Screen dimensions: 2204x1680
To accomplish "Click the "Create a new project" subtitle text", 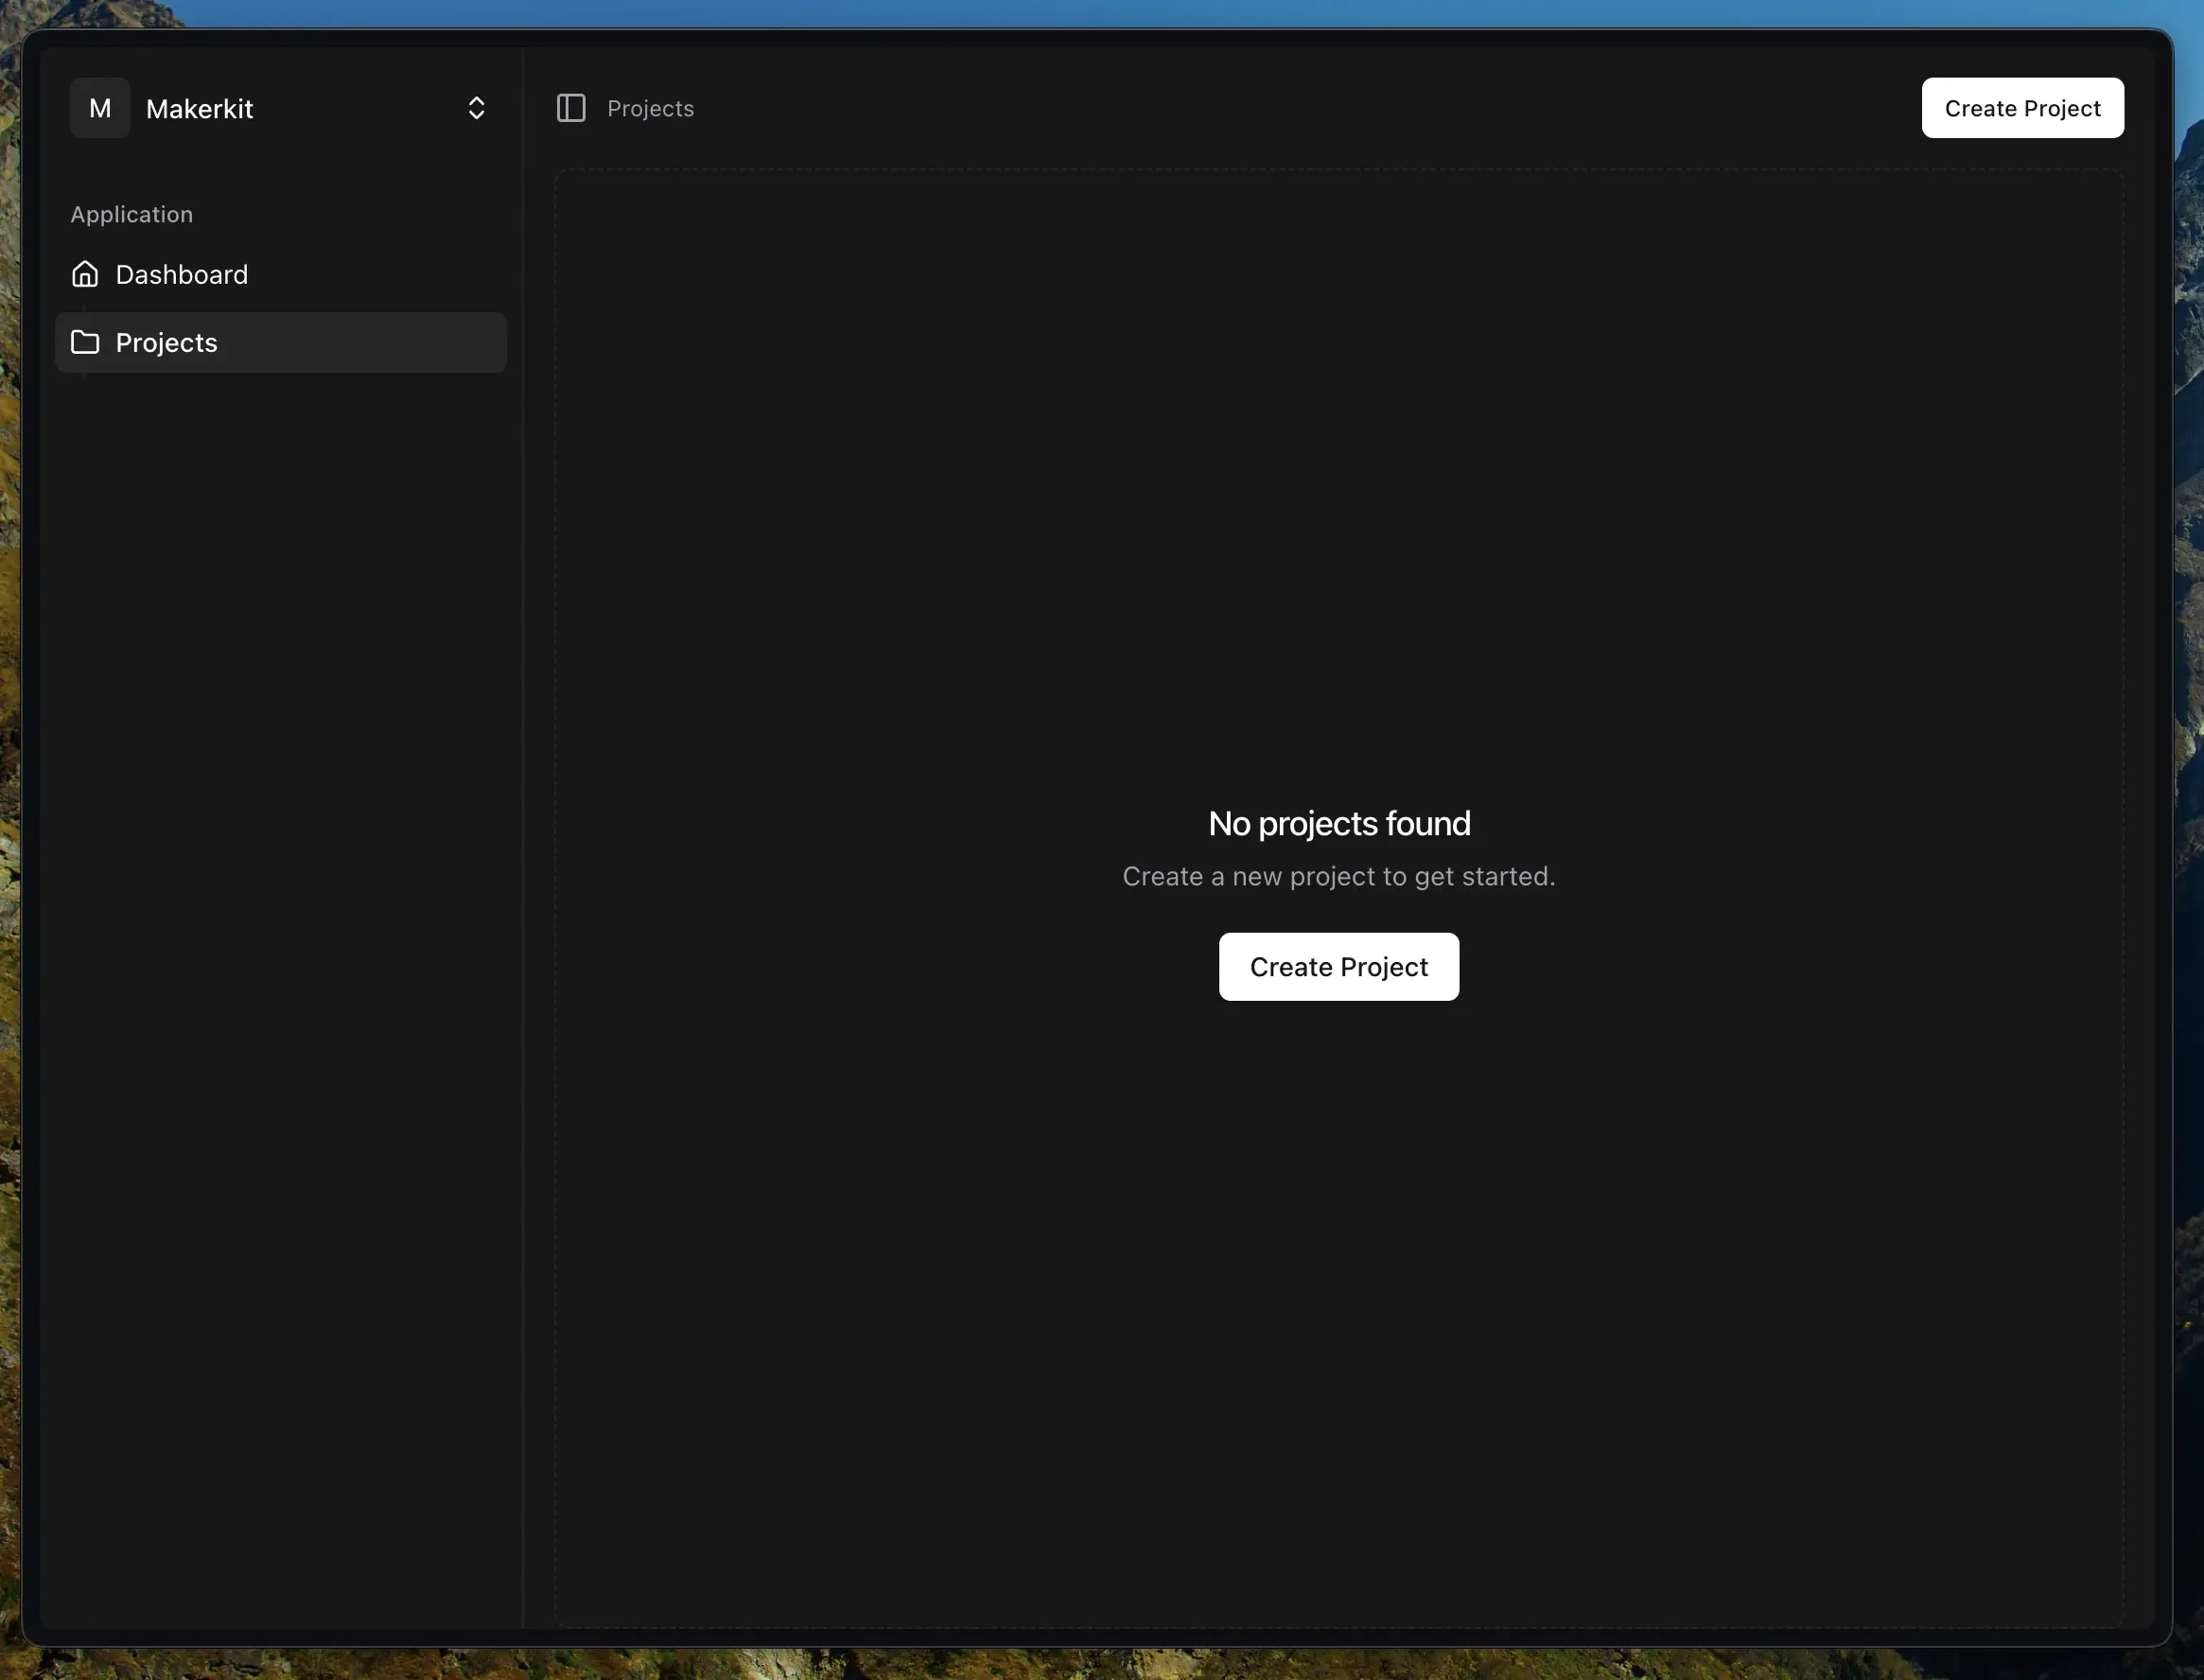I will pos(1338,877).
